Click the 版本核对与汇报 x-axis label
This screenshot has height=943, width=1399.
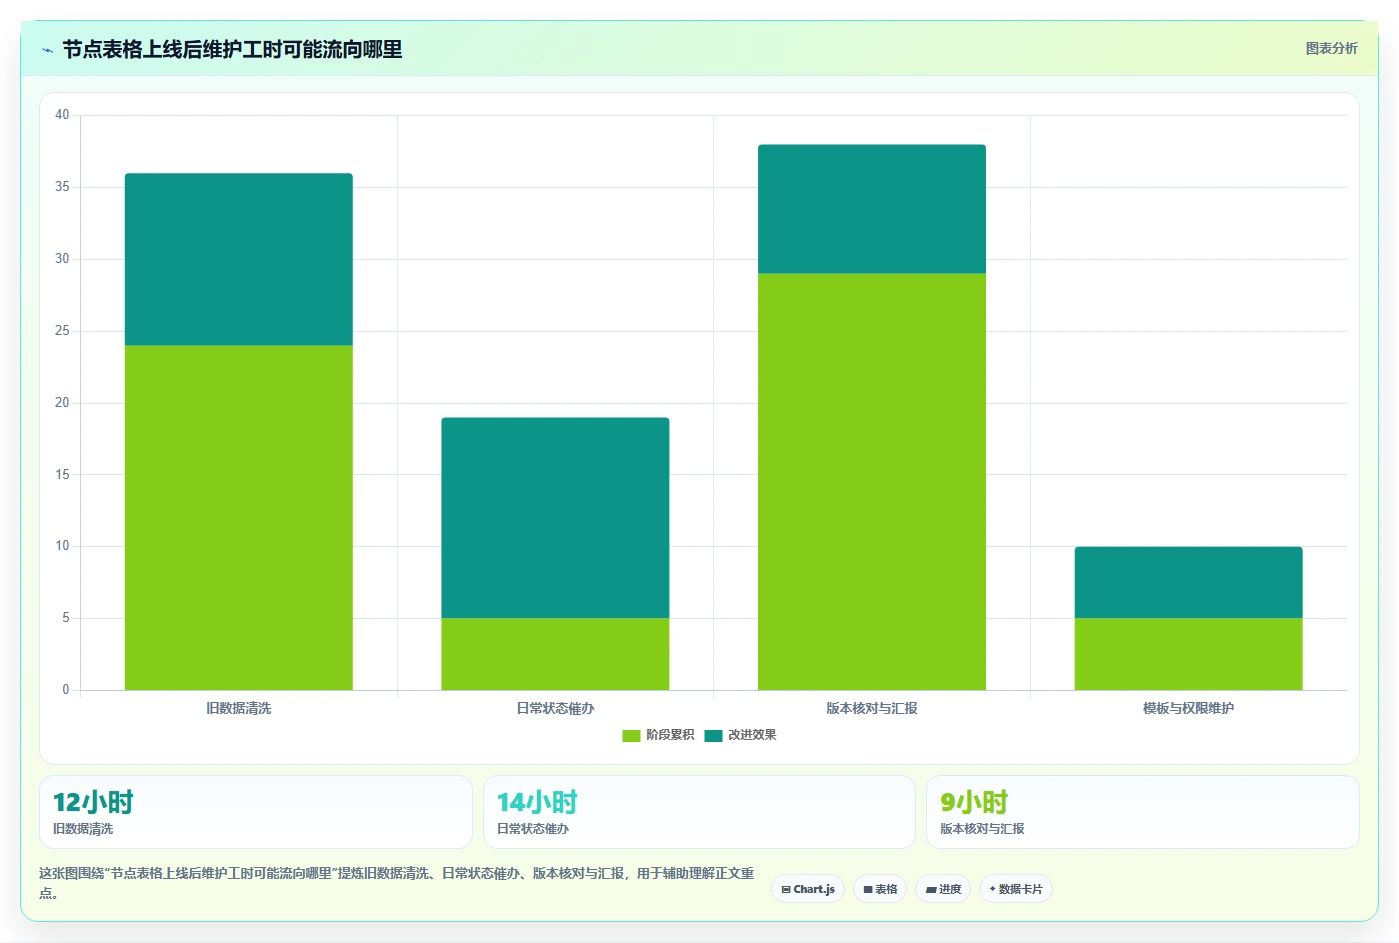tap(872, 708)
